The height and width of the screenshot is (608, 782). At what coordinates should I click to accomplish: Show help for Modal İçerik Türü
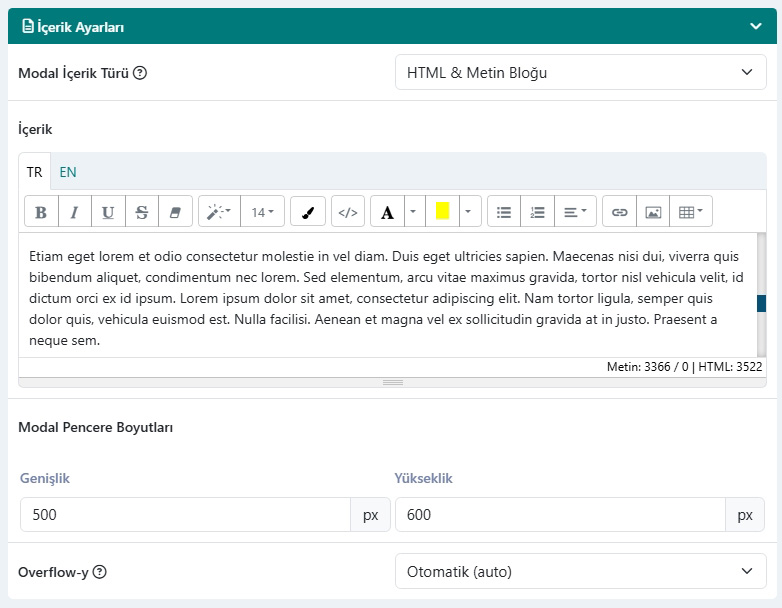click(140, 73)
